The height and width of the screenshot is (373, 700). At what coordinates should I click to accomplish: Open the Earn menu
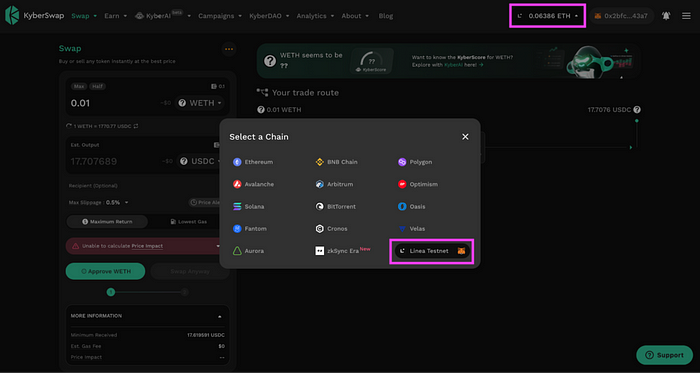[116, 16]
